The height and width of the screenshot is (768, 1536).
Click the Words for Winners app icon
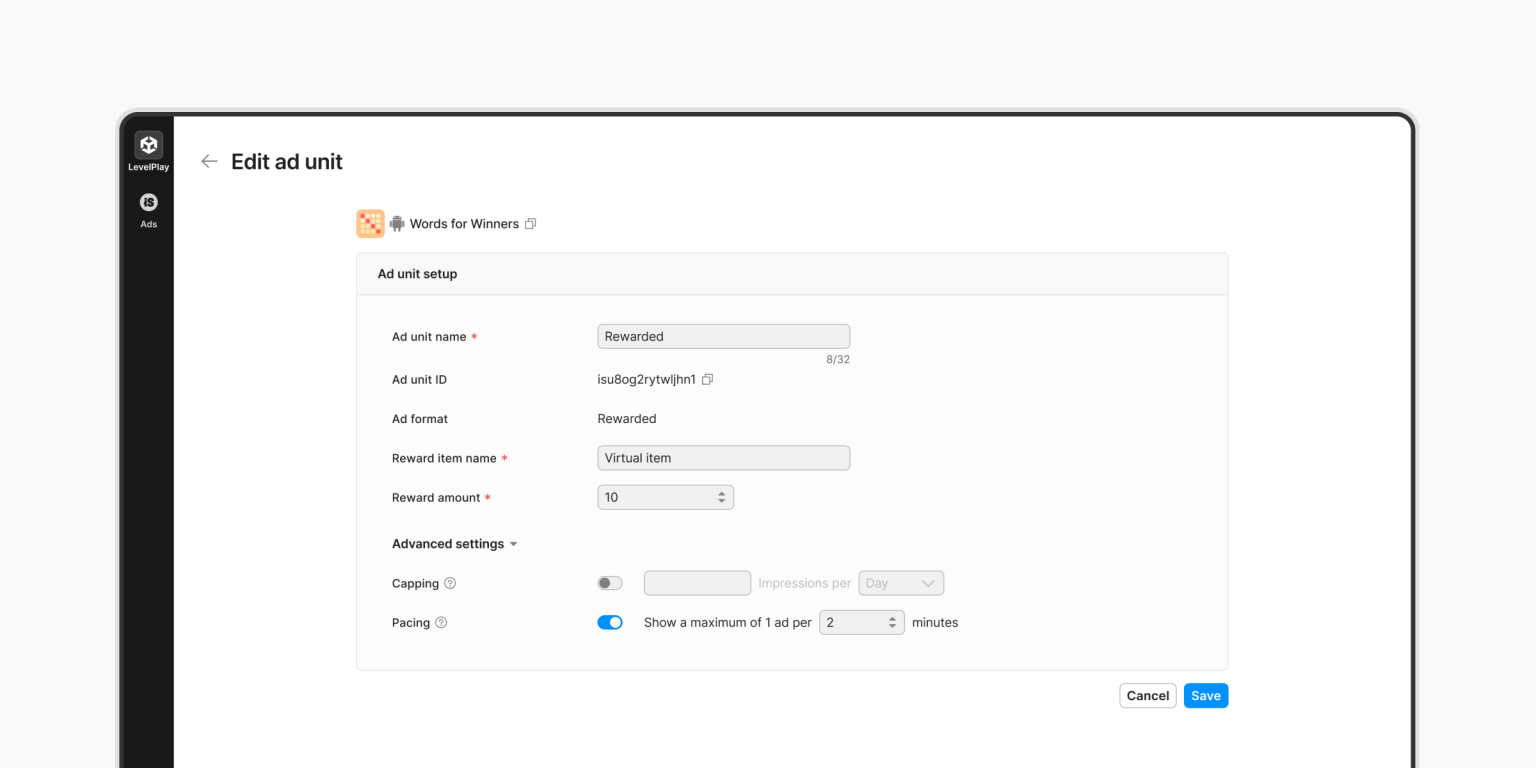370,223
